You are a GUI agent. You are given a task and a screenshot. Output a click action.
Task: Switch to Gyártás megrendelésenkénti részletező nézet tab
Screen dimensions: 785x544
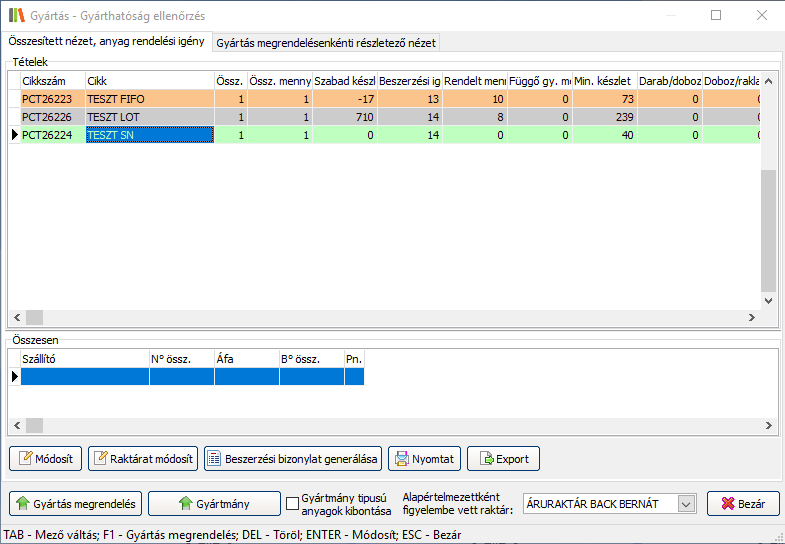click(x=326, y=43)
